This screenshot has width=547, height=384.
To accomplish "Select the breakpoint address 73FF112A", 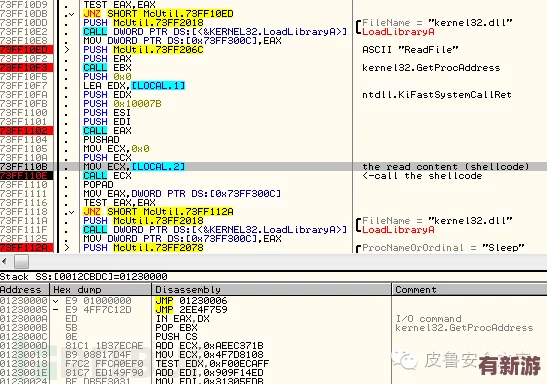I will click(27, 248).
